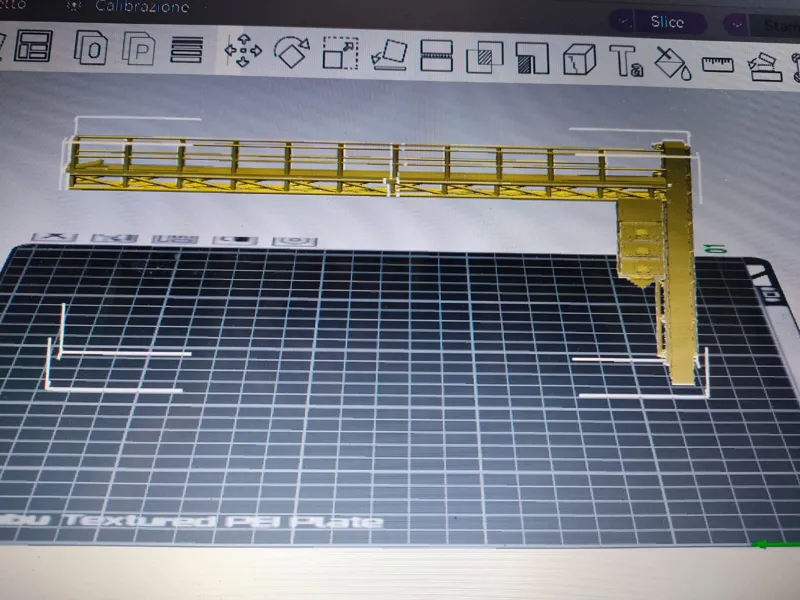Image resolution: width=800 pixels, height=600 pixels.
Task: Select the Cut tool
Action: pyautogui.click(x=436, y=55)
